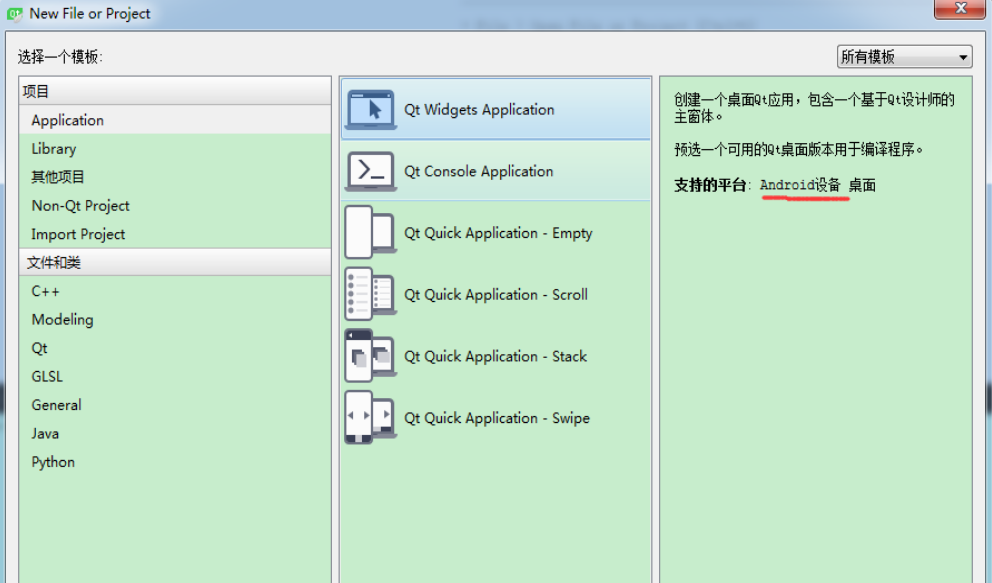Click the Qt Quick Application - Scroll icon
The image size is (992, 583).
pos(371,295)
